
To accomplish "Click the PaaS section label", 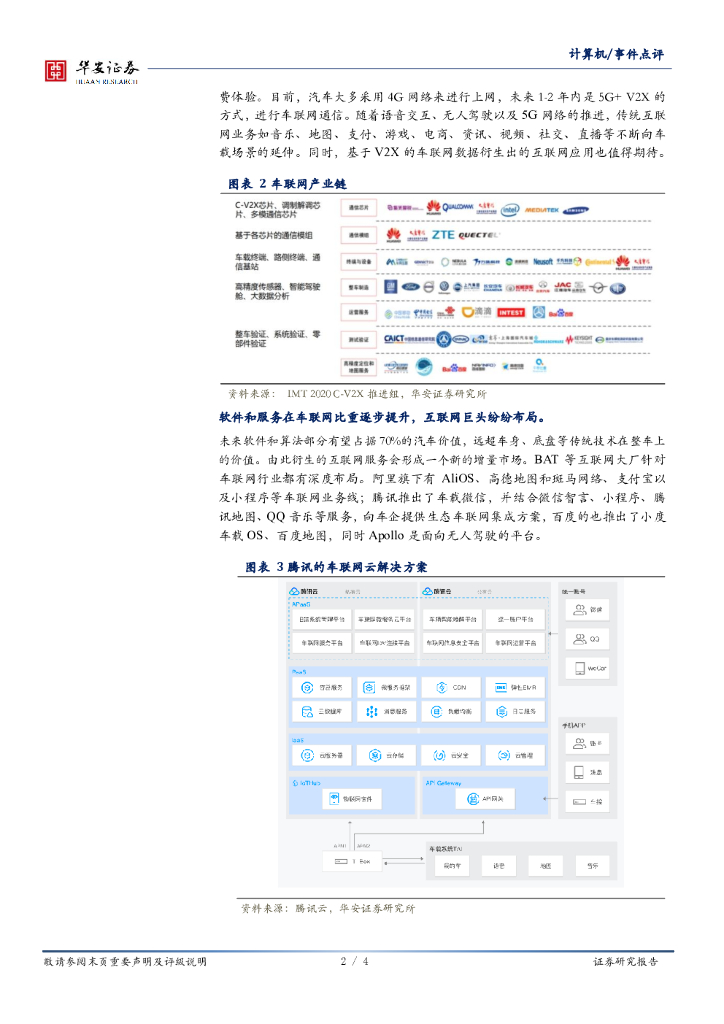I will pyautogui.click(x=299, y=671).
